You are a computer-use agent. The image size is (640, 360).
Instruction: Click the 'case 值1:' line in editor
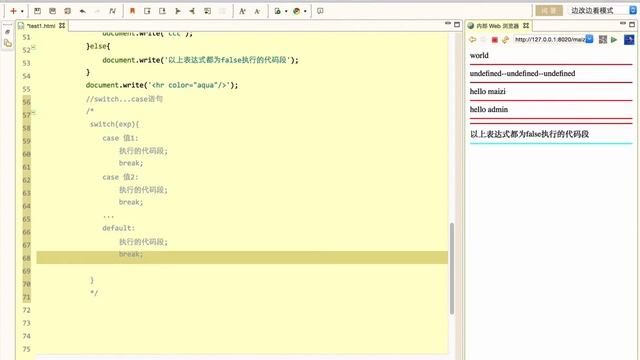coord(120,138)
